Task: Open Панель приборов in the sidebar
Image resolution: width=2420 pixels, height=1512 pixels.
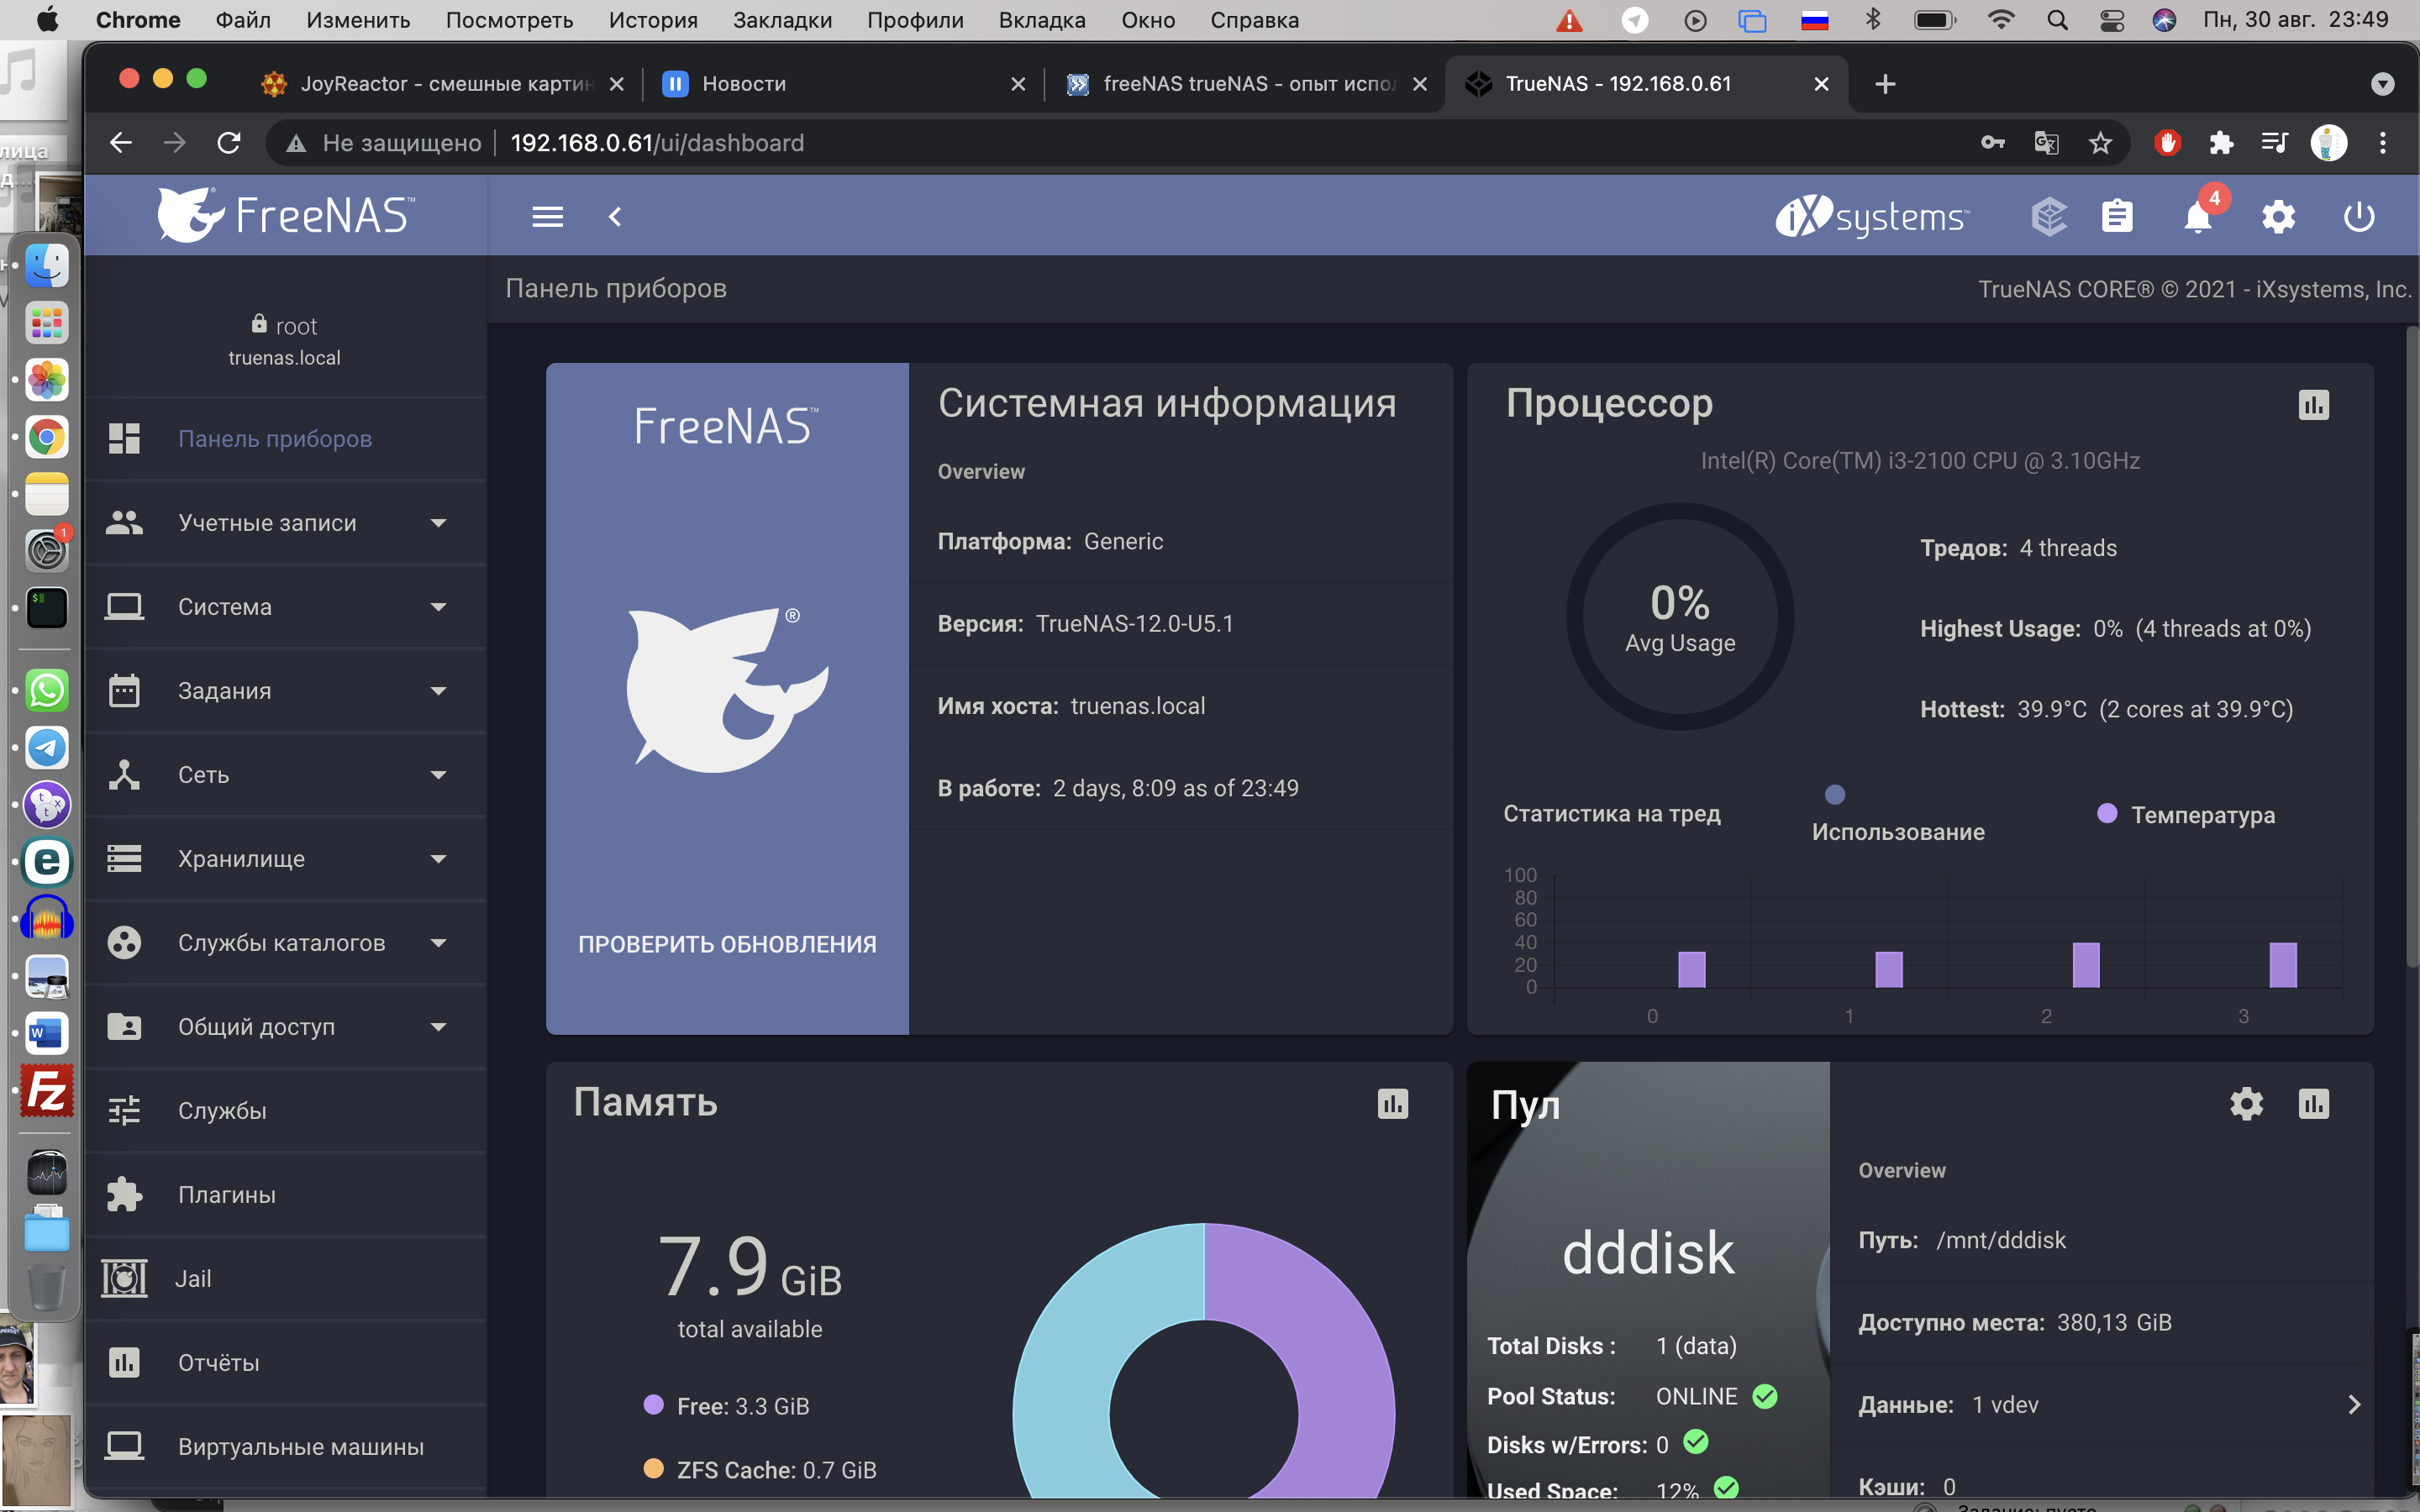Action: coord(285,438)
